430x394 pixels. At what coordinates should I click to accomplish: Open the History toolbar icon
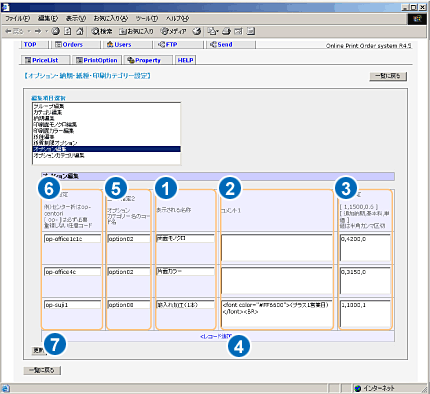pos(197,31)
